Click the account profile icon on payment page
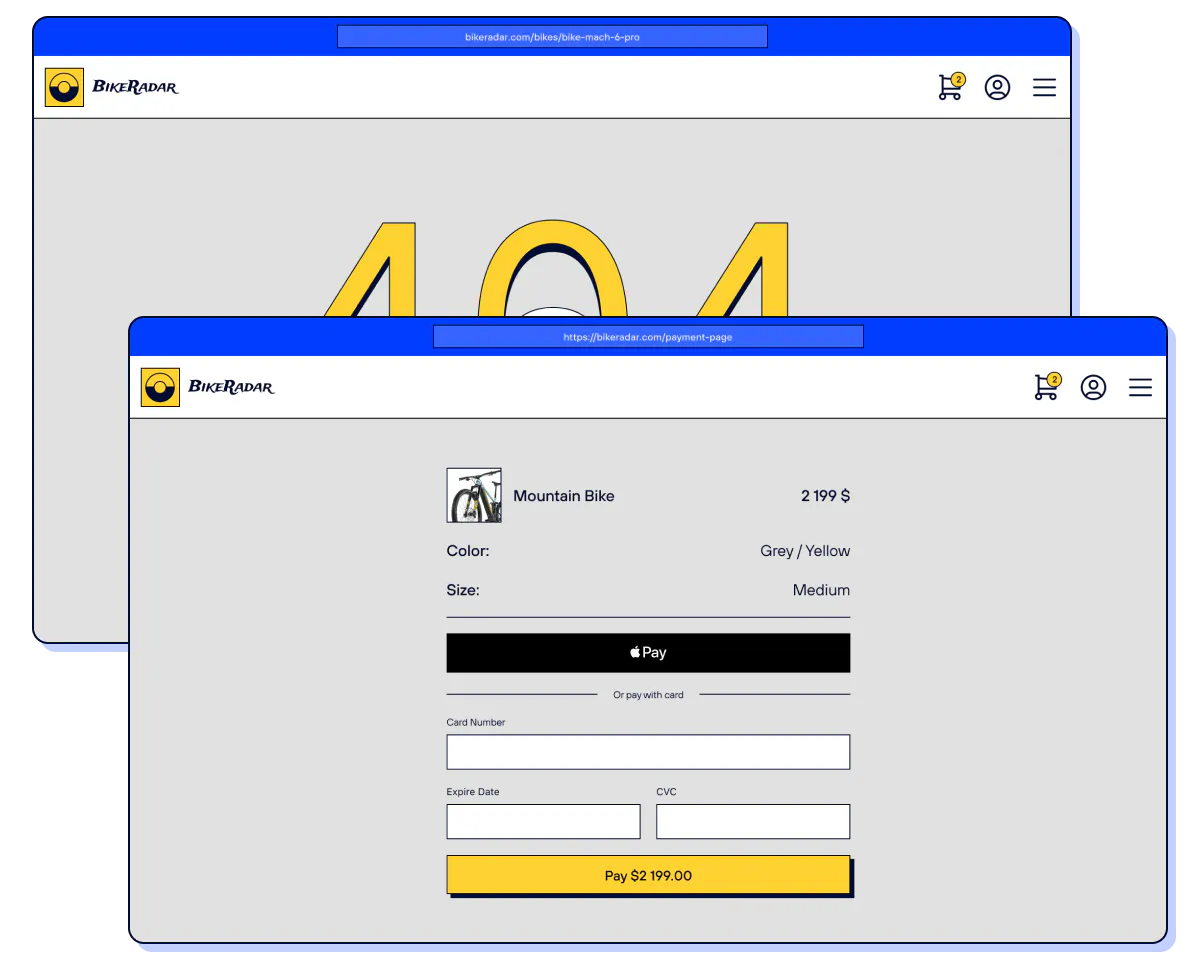 tap(1093, 387)
